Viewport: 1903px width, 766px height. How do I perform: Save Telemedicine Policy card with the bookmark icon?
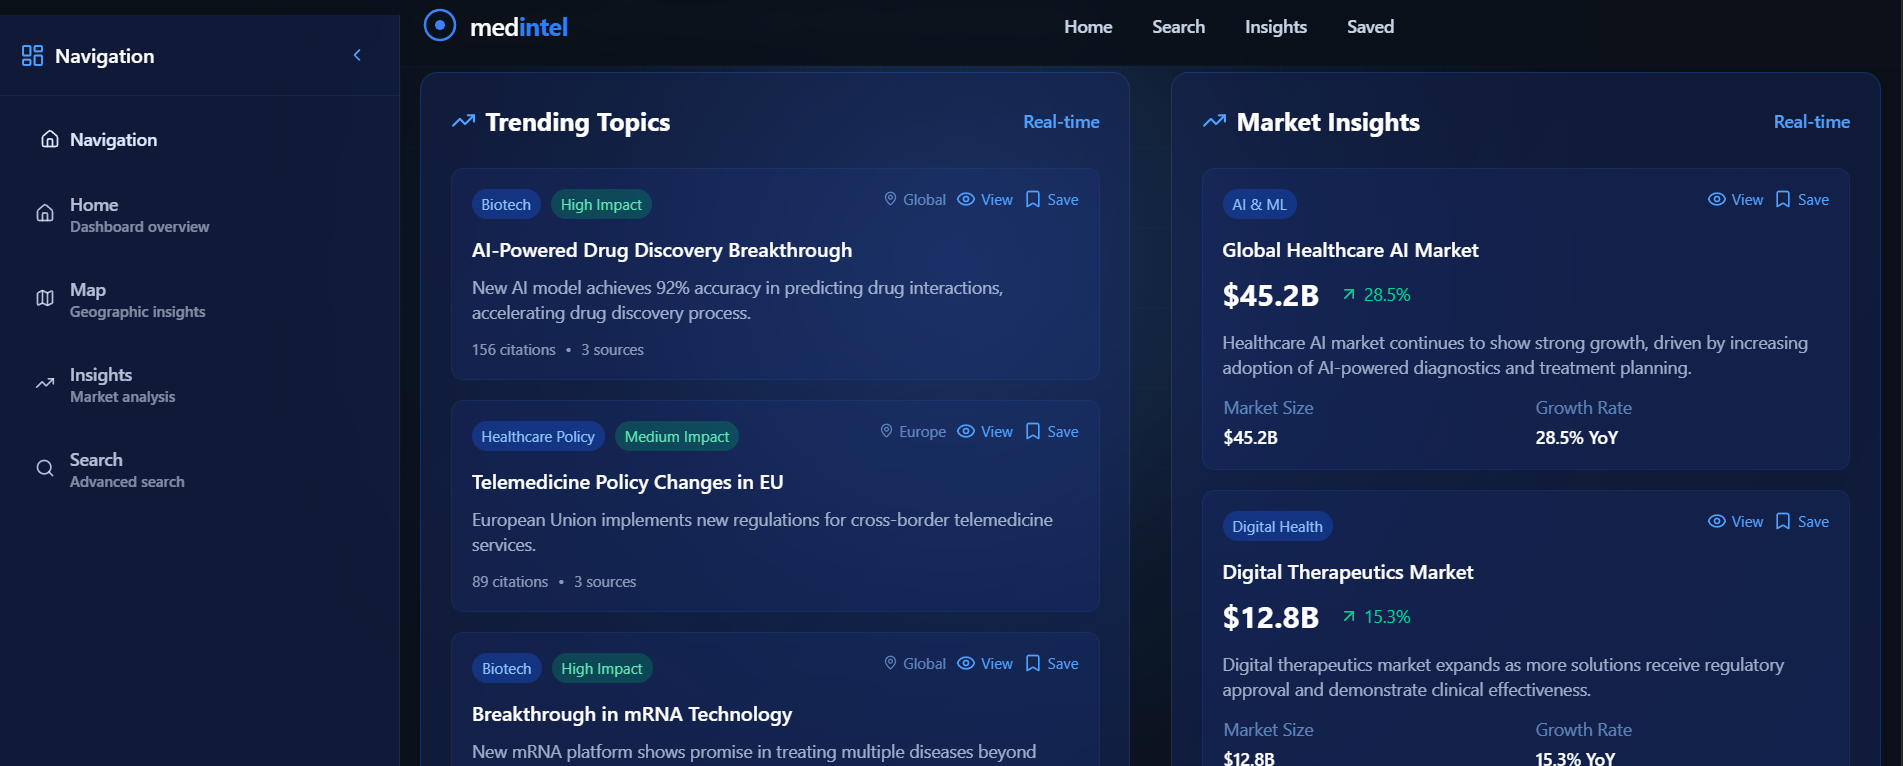[x=1033, y=431]
